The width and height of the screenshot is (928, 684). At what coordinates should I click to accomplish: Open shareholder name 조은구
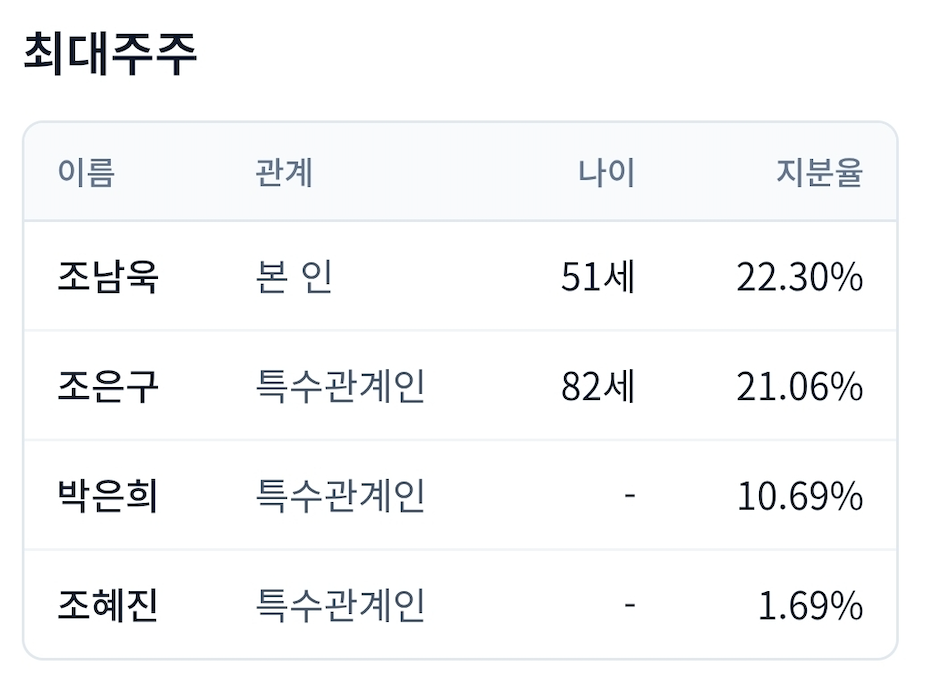click(x=108, y=386)
